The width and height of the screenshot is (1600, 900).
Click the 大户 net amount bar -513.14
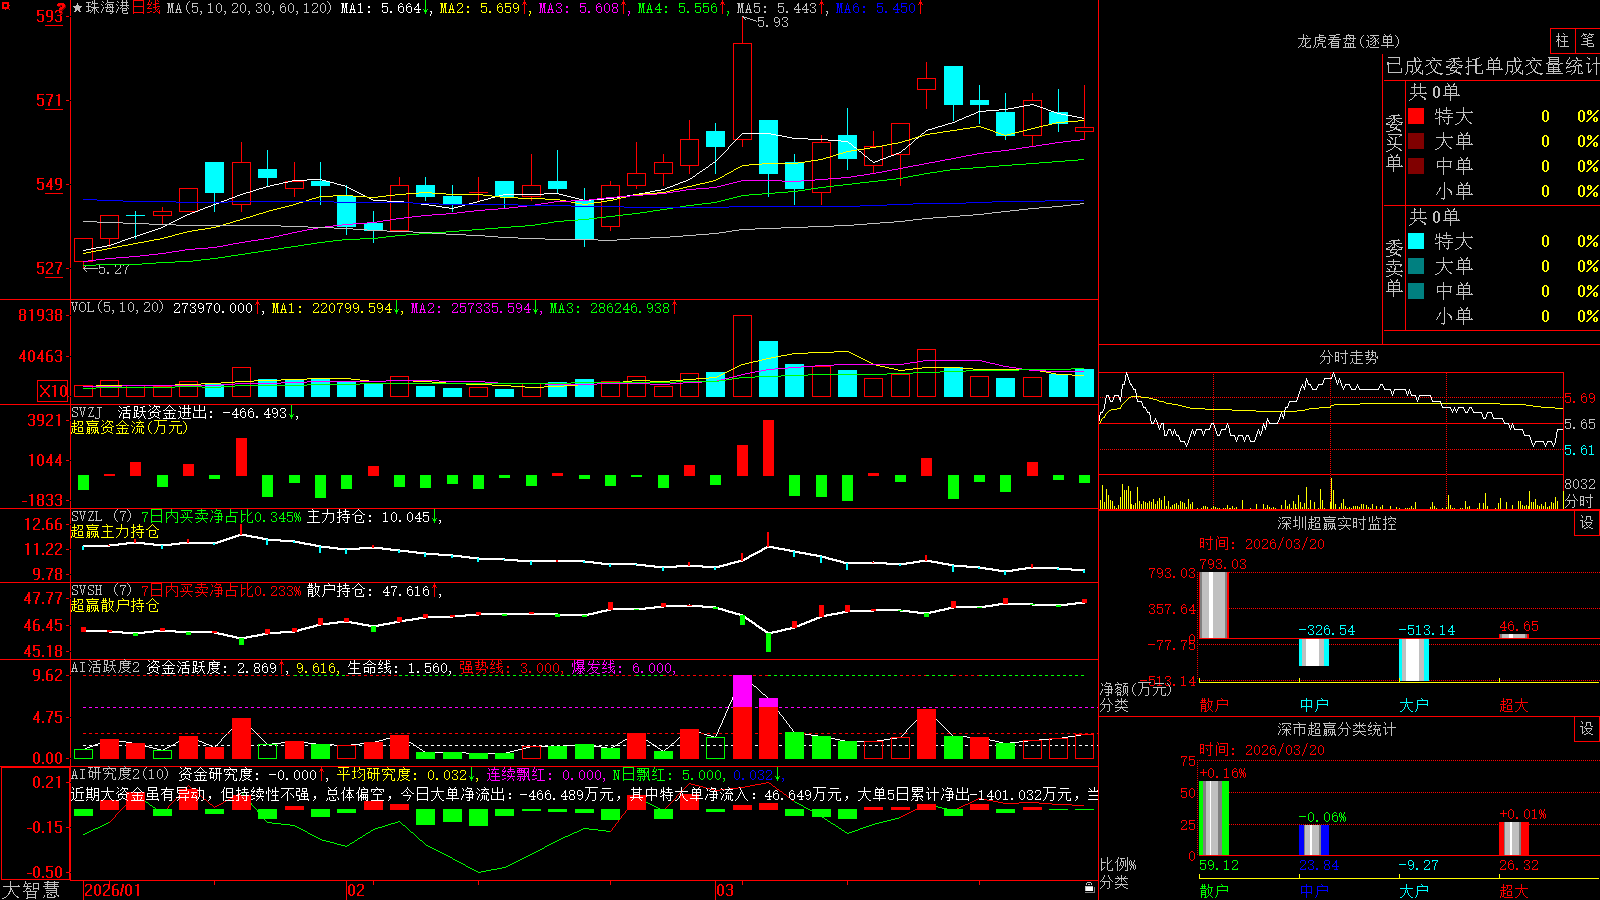1413,660
